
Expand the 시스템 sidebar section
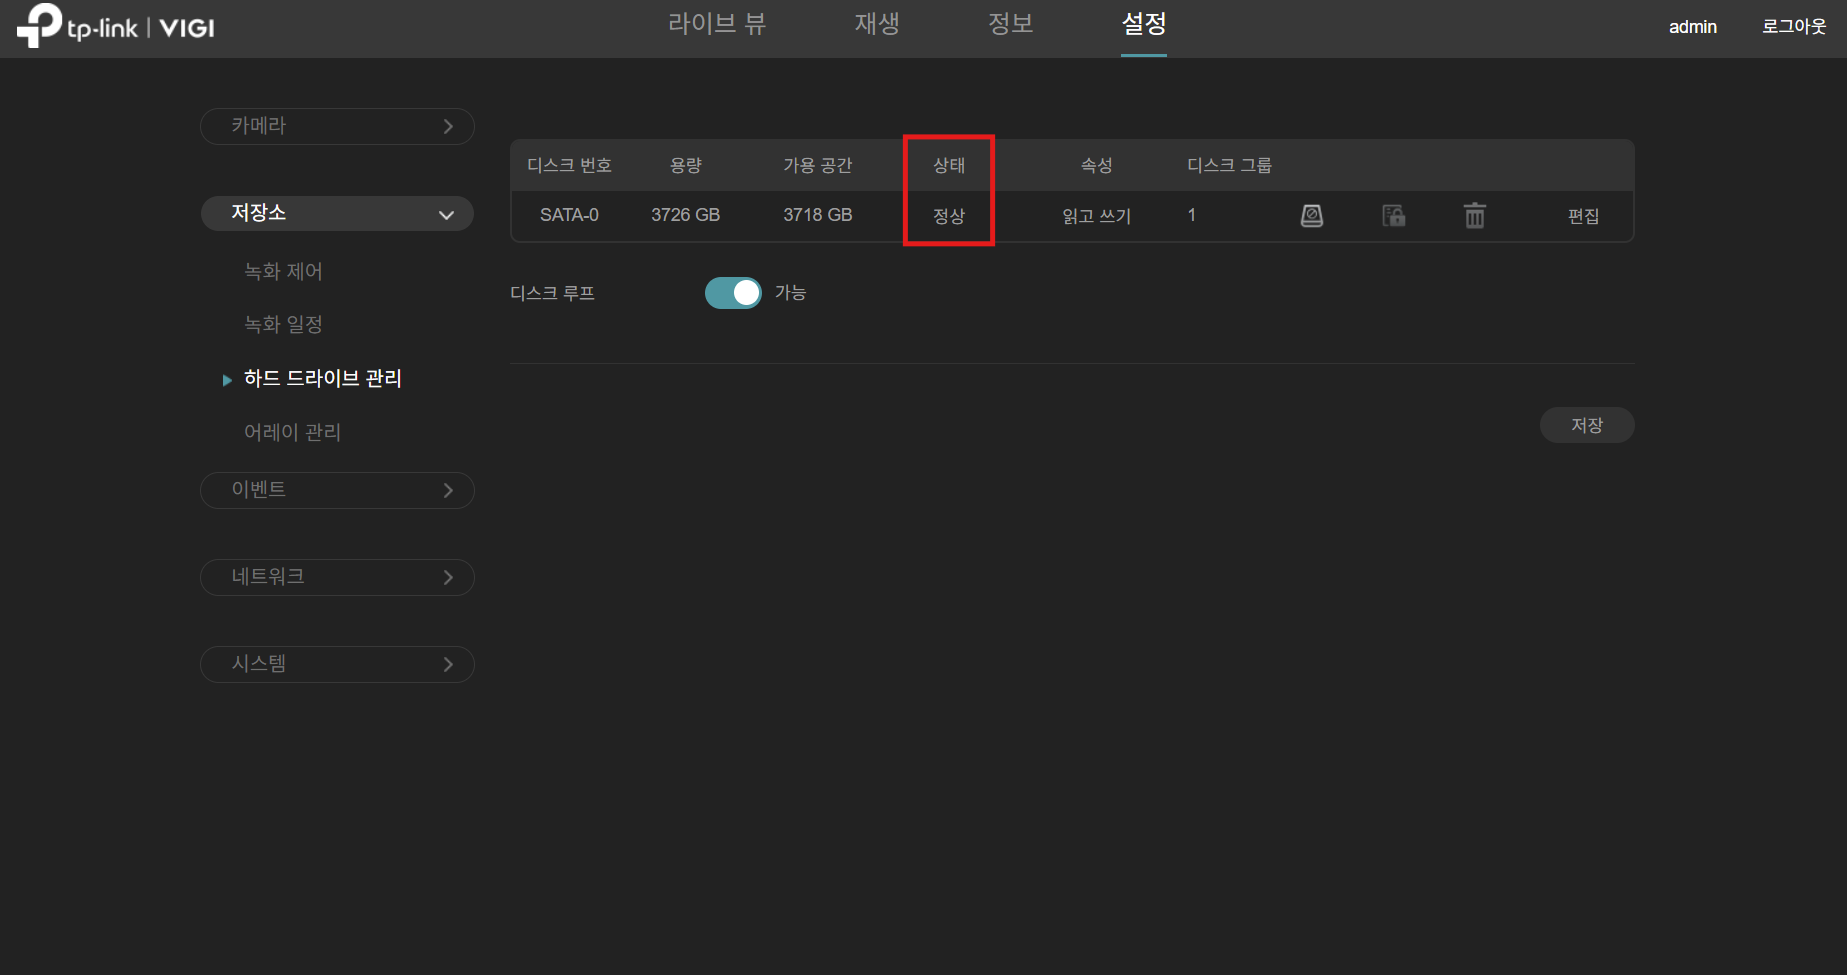[x=337, y=664]
